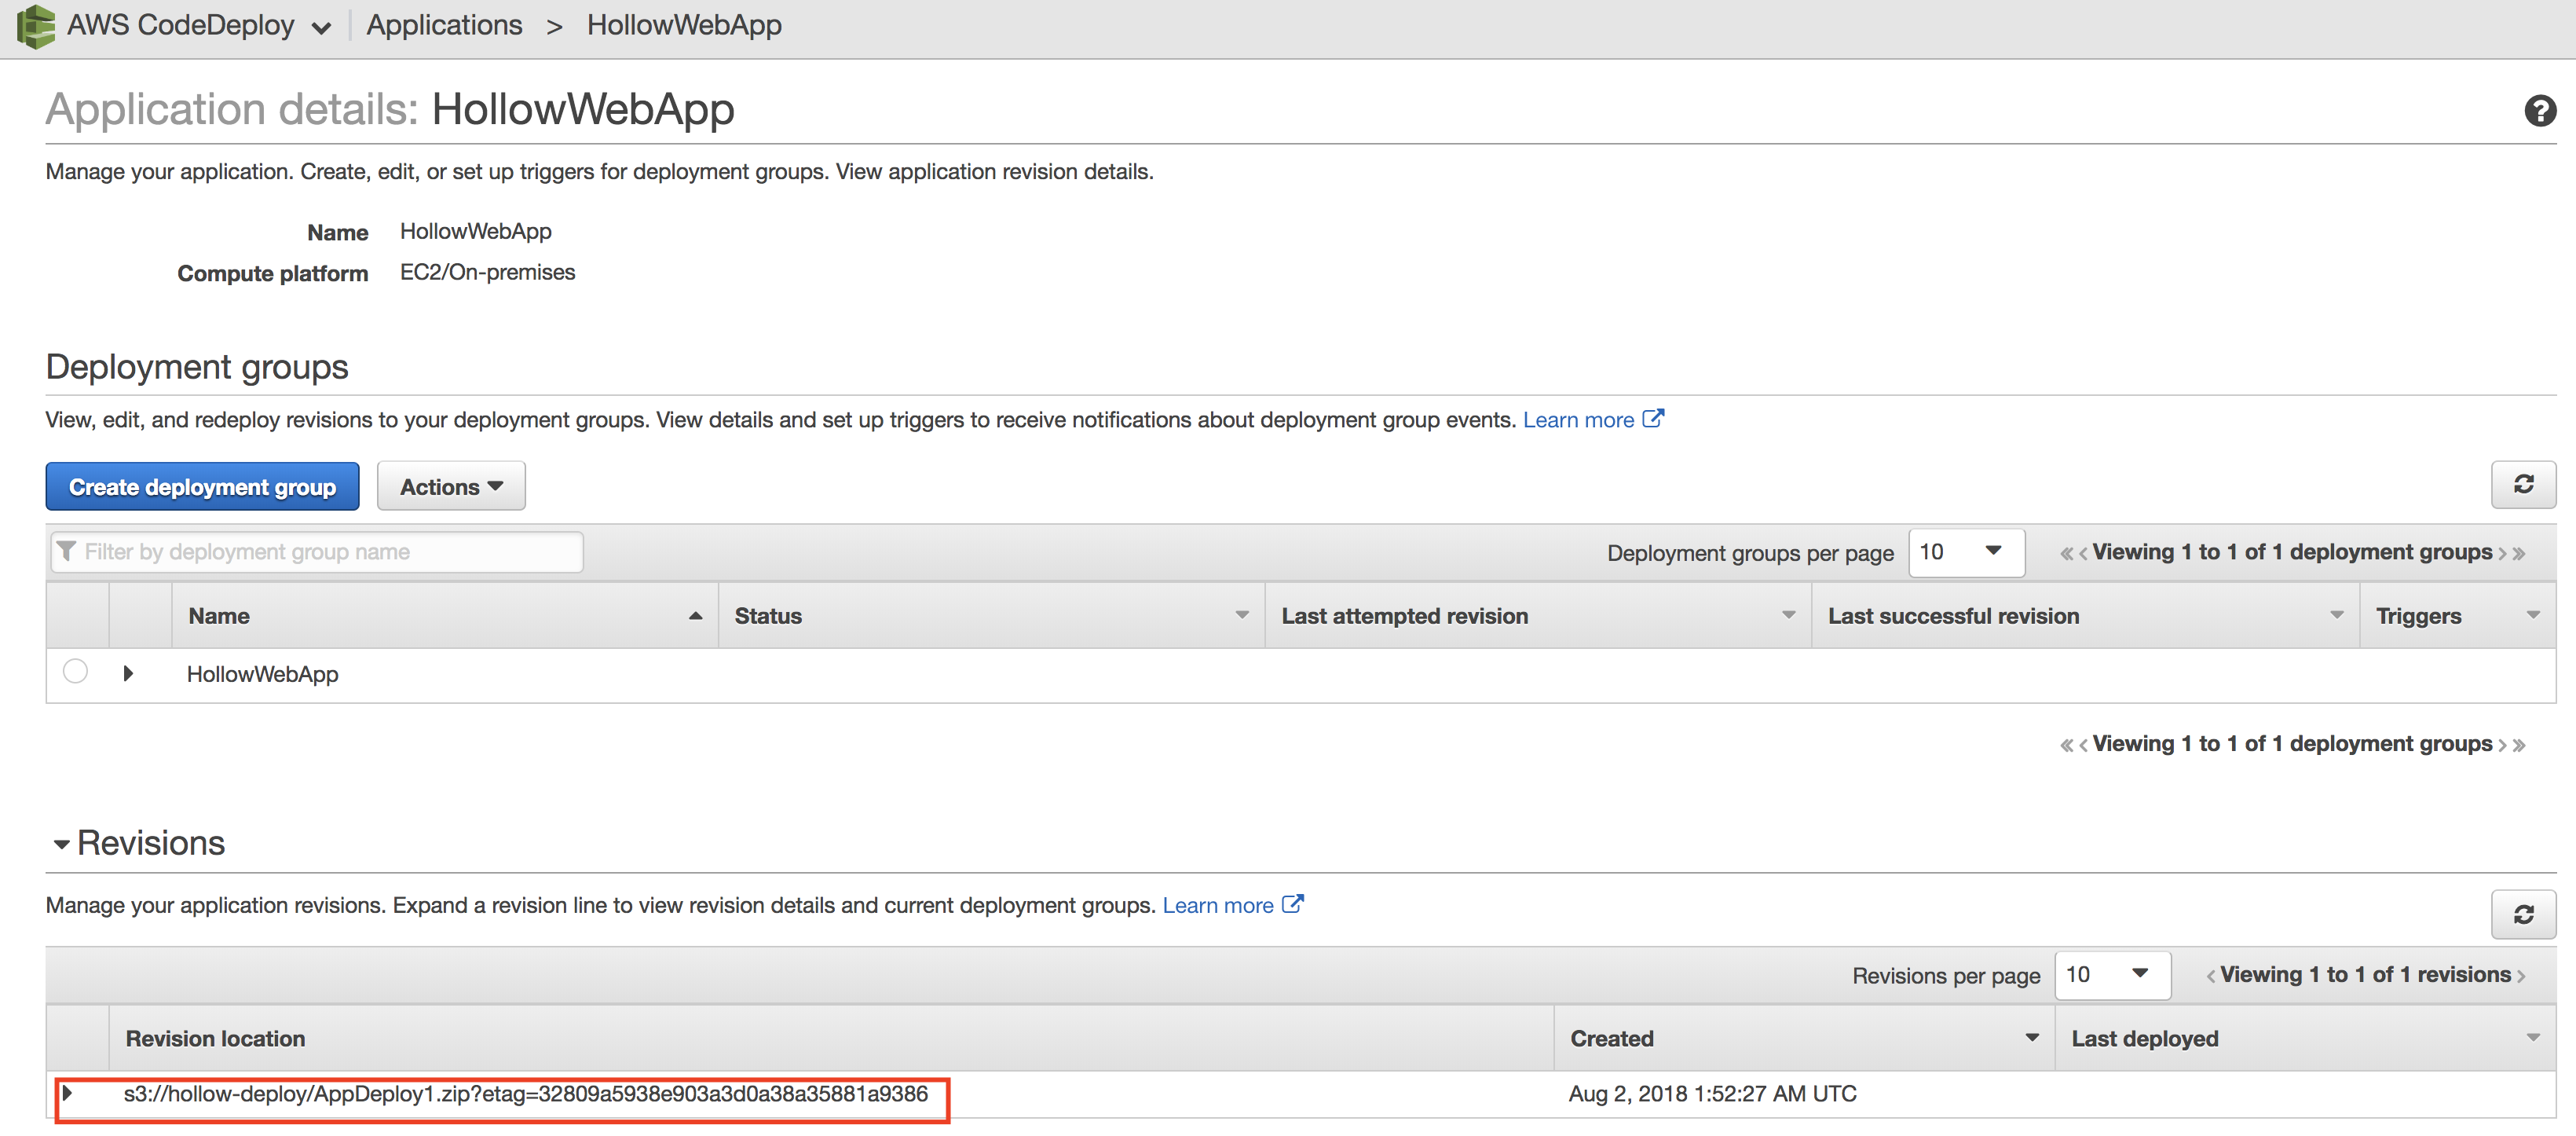The image size is (2576, 1136).
Task: Collapse the Revisions section
Action: coord(62,844)
